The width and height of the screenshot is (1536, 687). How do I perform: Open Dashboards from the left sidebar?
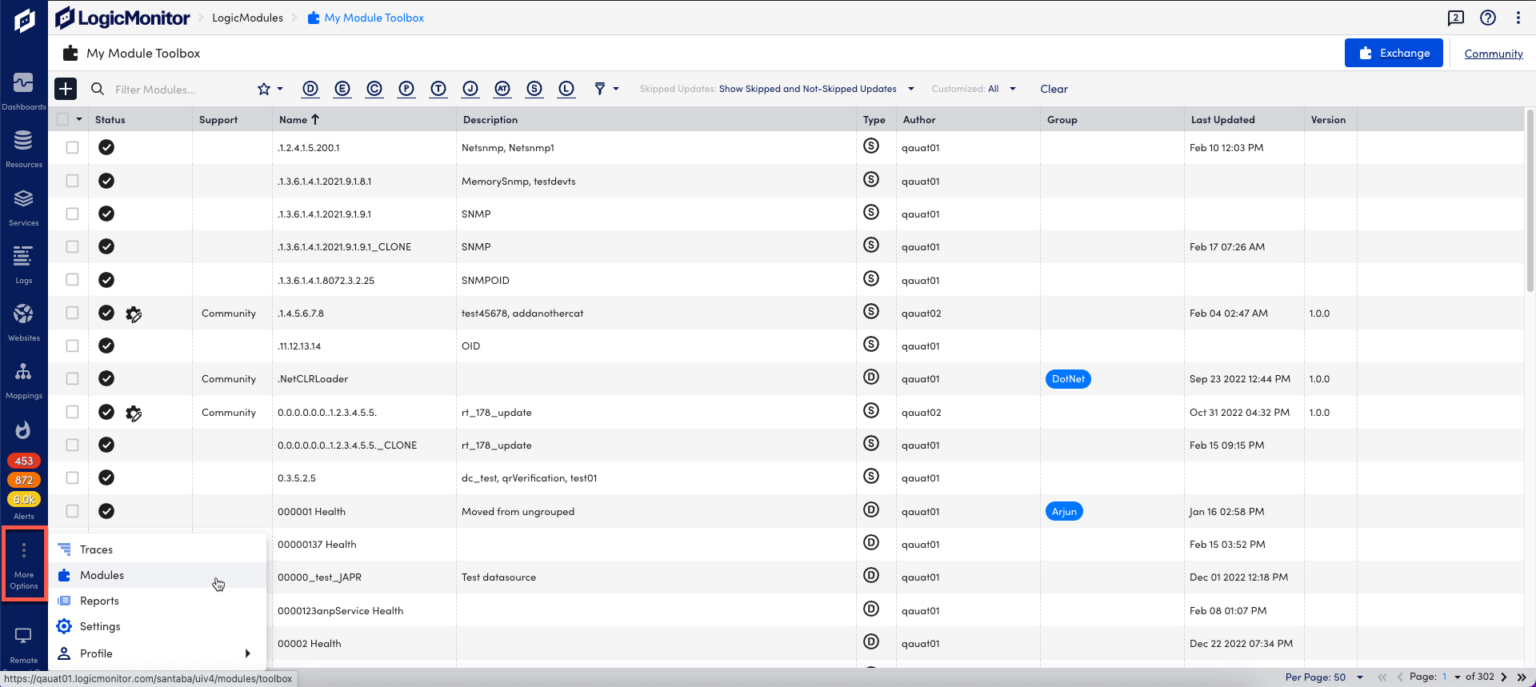click(23, 88)
